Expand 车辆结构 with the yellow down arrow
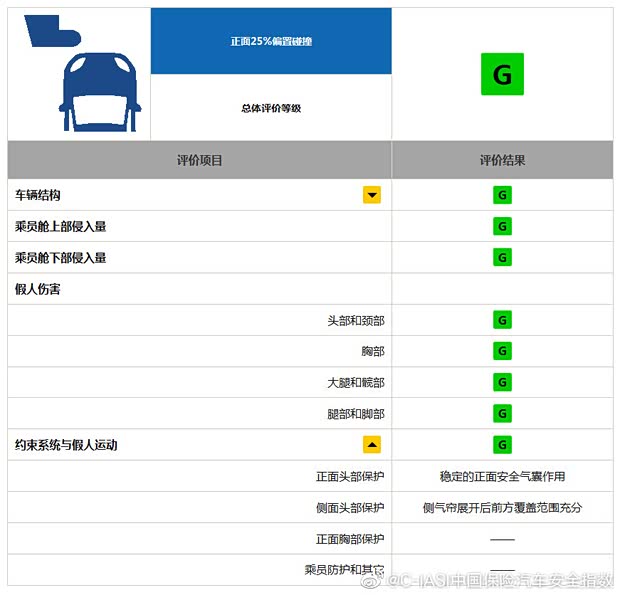Viewport: 620px width, 595px height. pyautogui.click(x=372, y=195)
